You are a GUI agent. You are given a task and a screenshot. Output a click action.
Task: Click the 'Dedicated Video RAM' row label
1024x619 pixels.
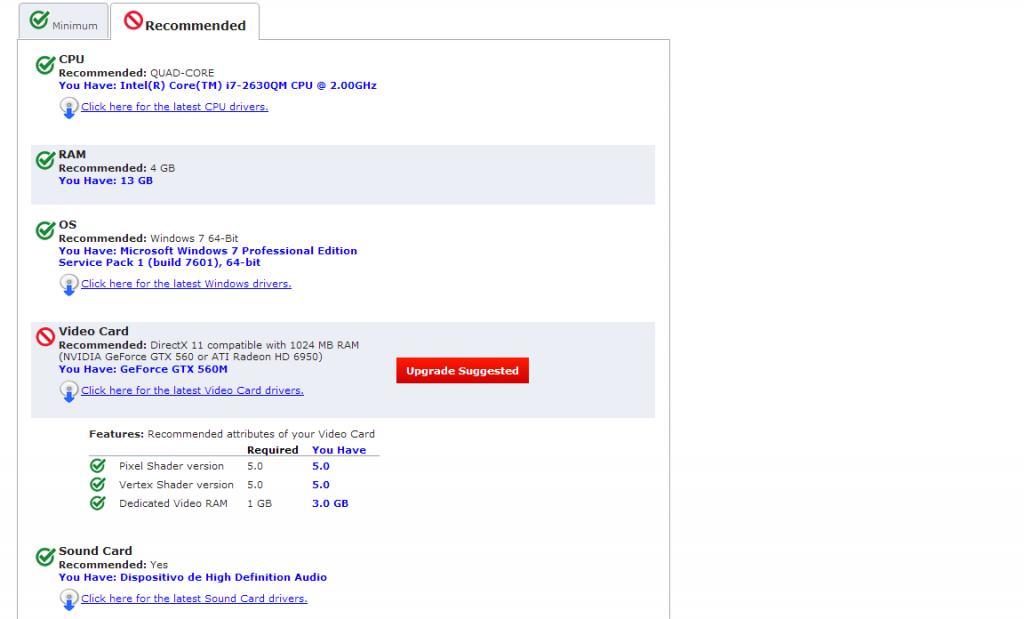tap(173, 503)
